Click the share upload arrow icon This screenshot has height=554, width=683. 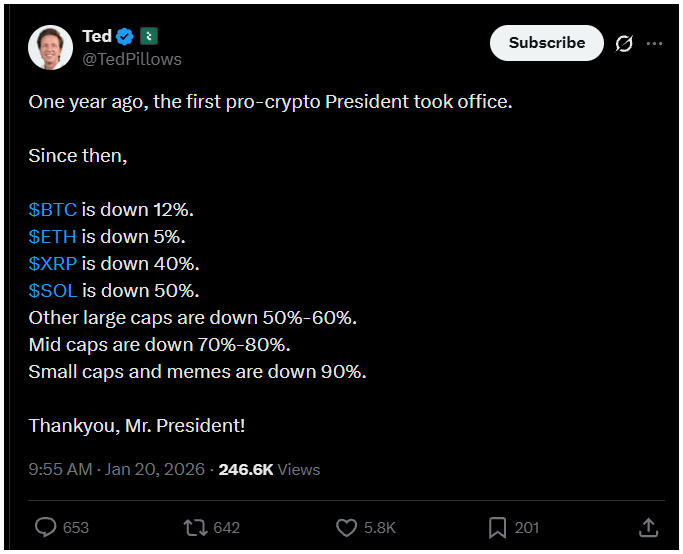coord(647,527)
